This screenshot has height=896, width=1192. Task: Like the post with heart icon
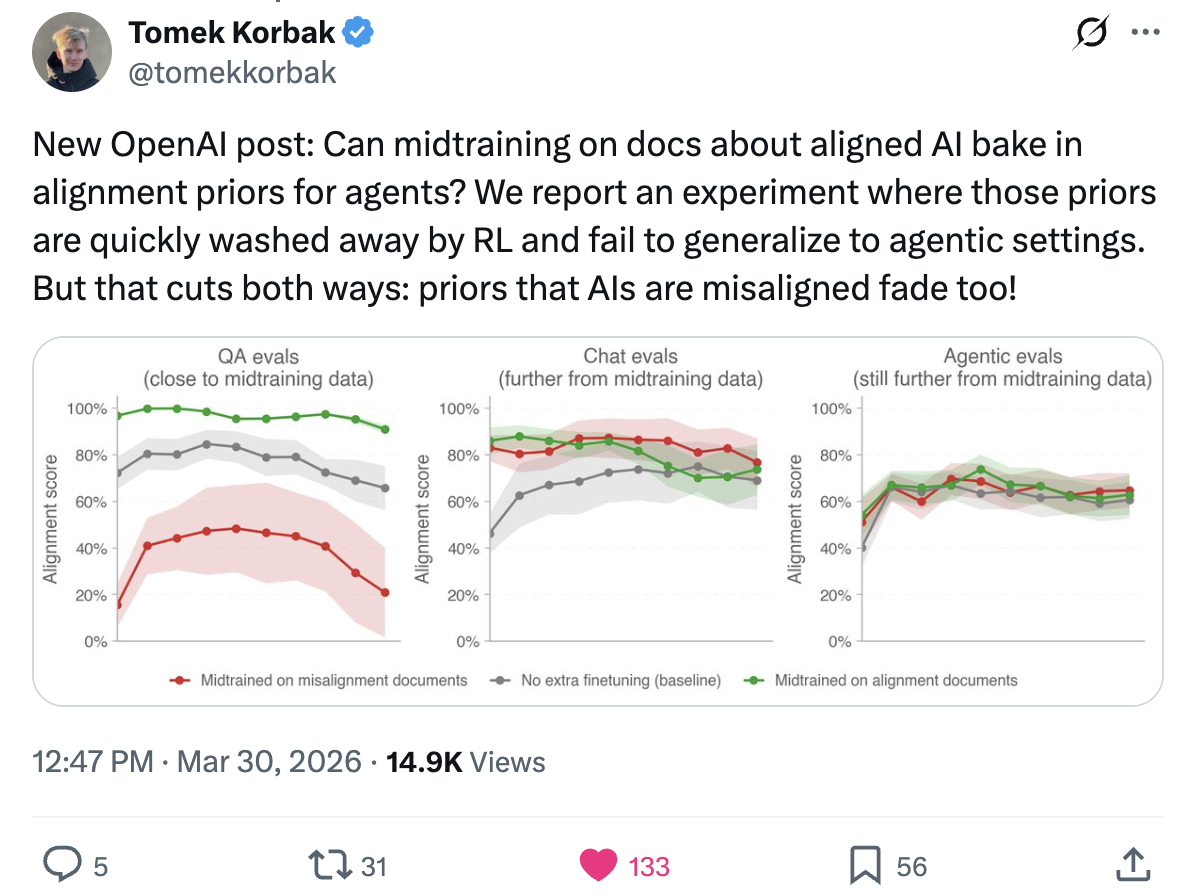[598, 865]
